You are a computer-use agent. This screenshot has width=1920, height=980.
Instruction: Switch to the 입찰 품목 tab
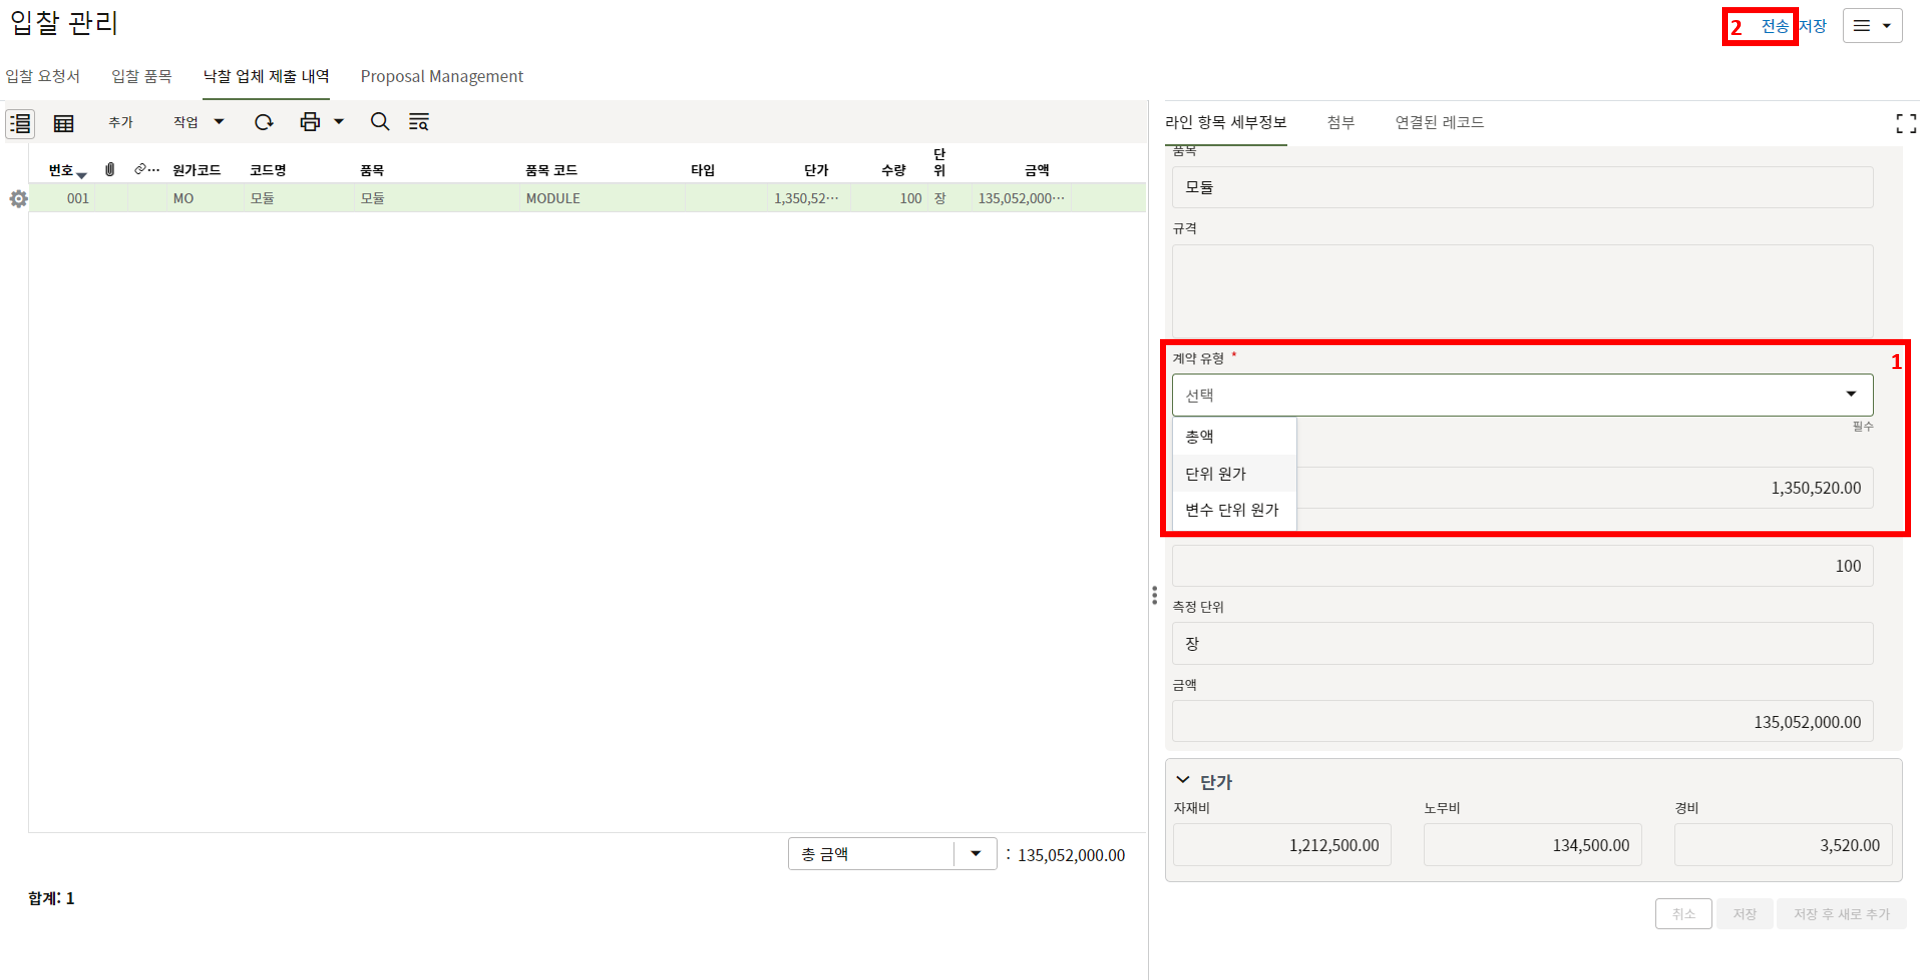[141, 76]
